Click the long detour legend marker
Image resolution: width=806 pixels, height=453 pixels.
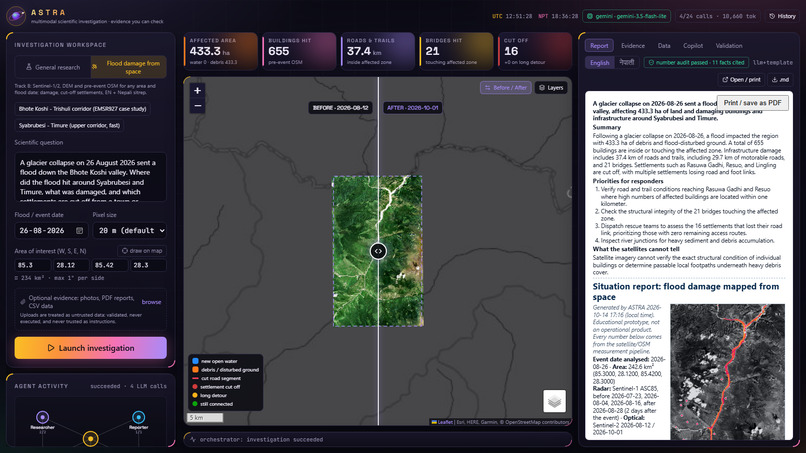point(195,395)
